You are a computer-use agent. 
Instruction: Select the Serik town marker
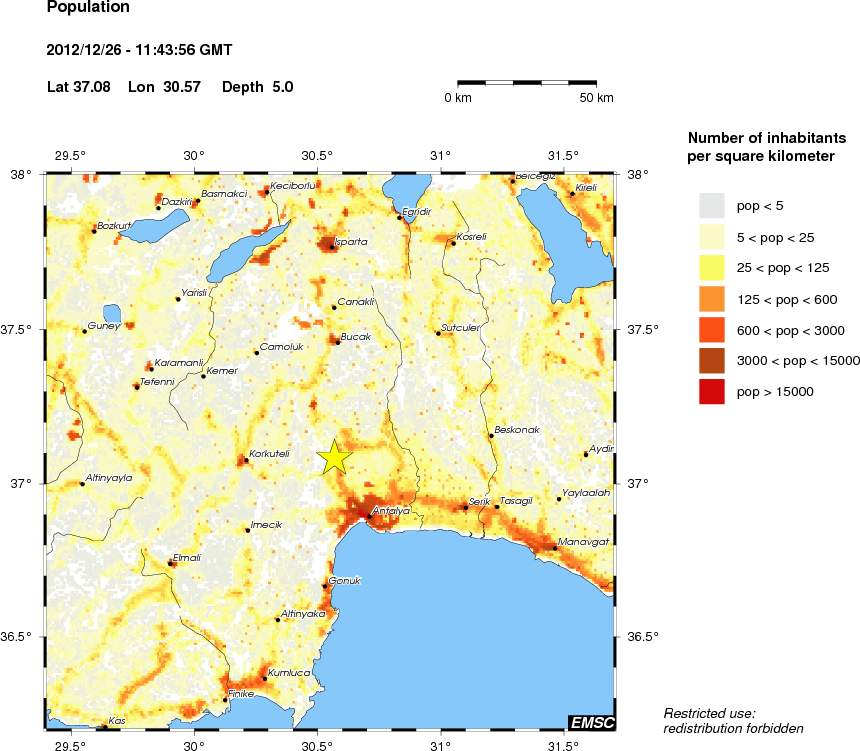[x=466, y=507]
